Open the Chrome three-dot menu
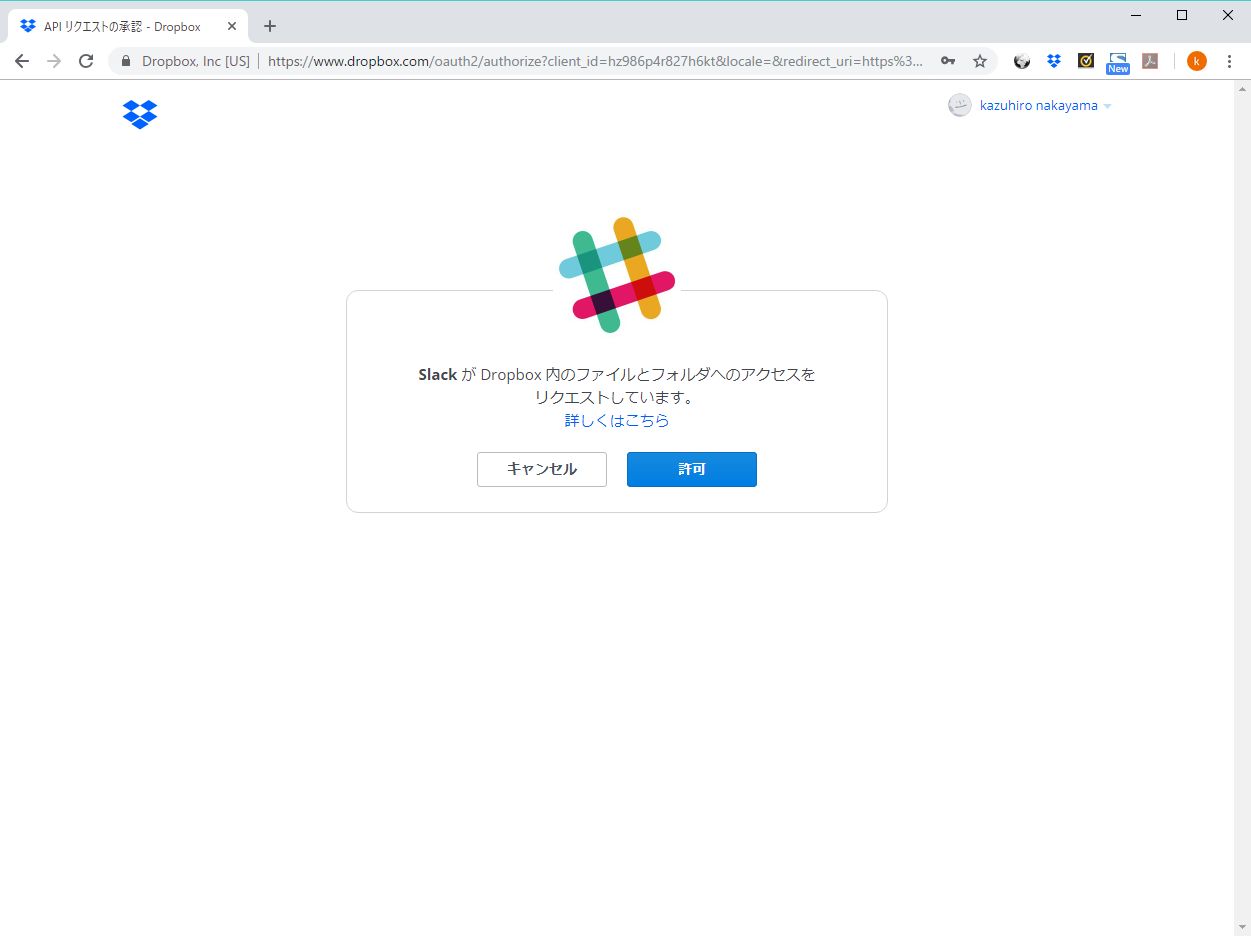 point(1229,61)
